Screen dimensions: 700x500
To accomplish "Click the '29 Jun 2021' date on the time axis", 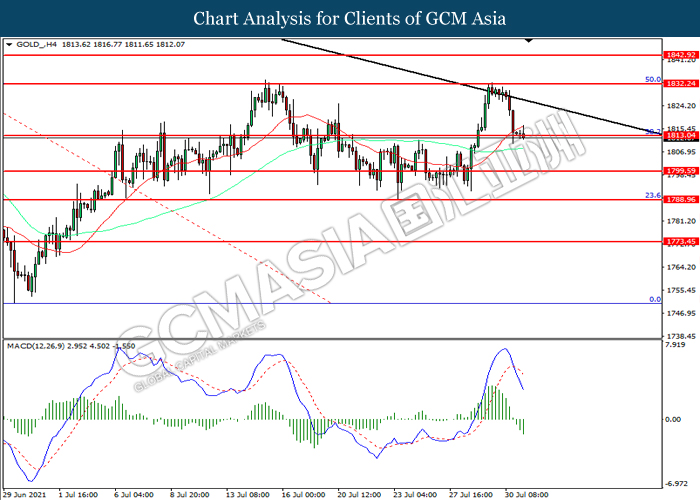I will click(24, 493).
